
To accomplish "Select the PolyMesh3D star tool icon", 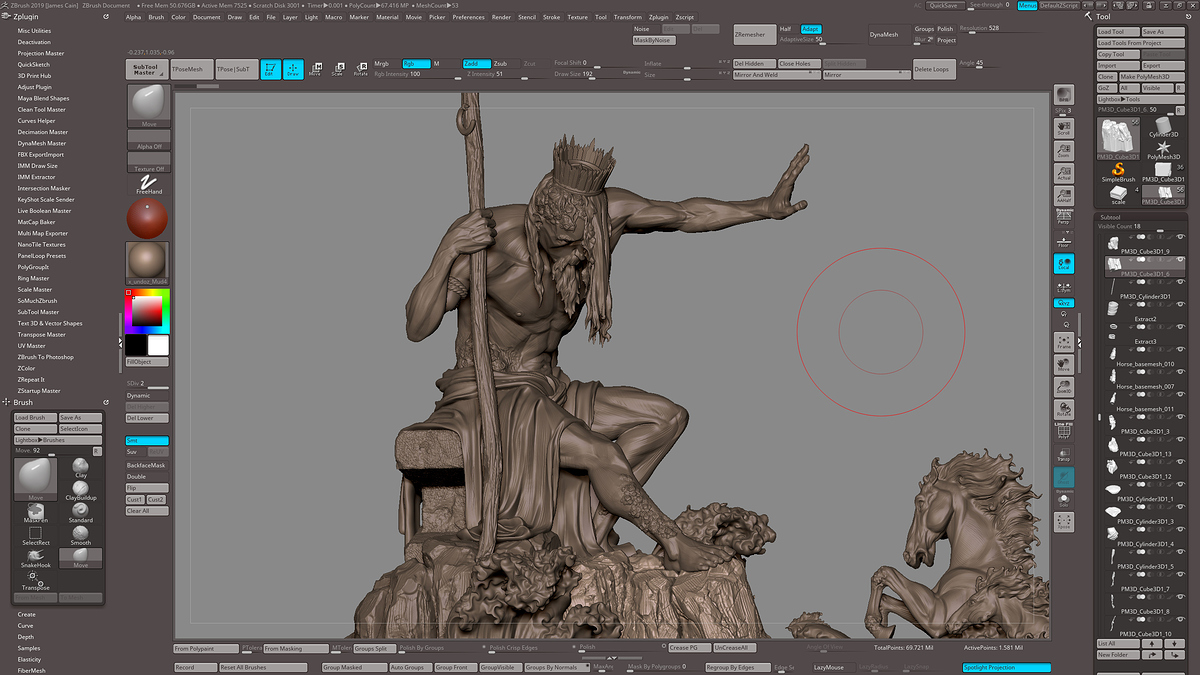I will click(x=1163, y=150).
